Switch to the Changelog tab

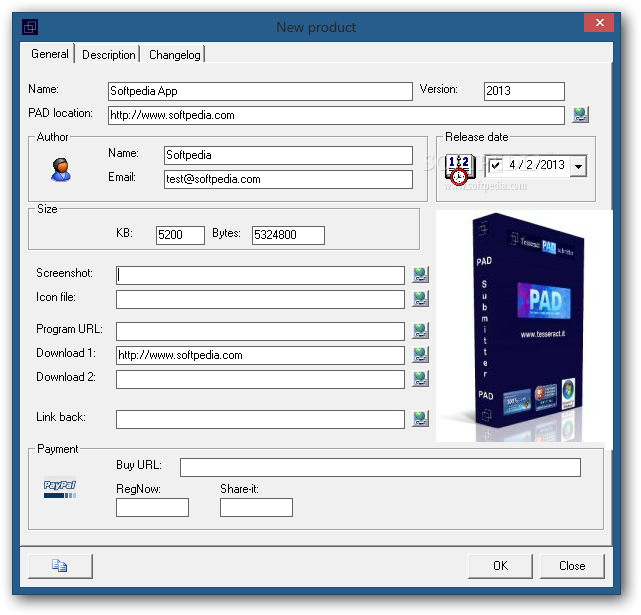(175, 55)
